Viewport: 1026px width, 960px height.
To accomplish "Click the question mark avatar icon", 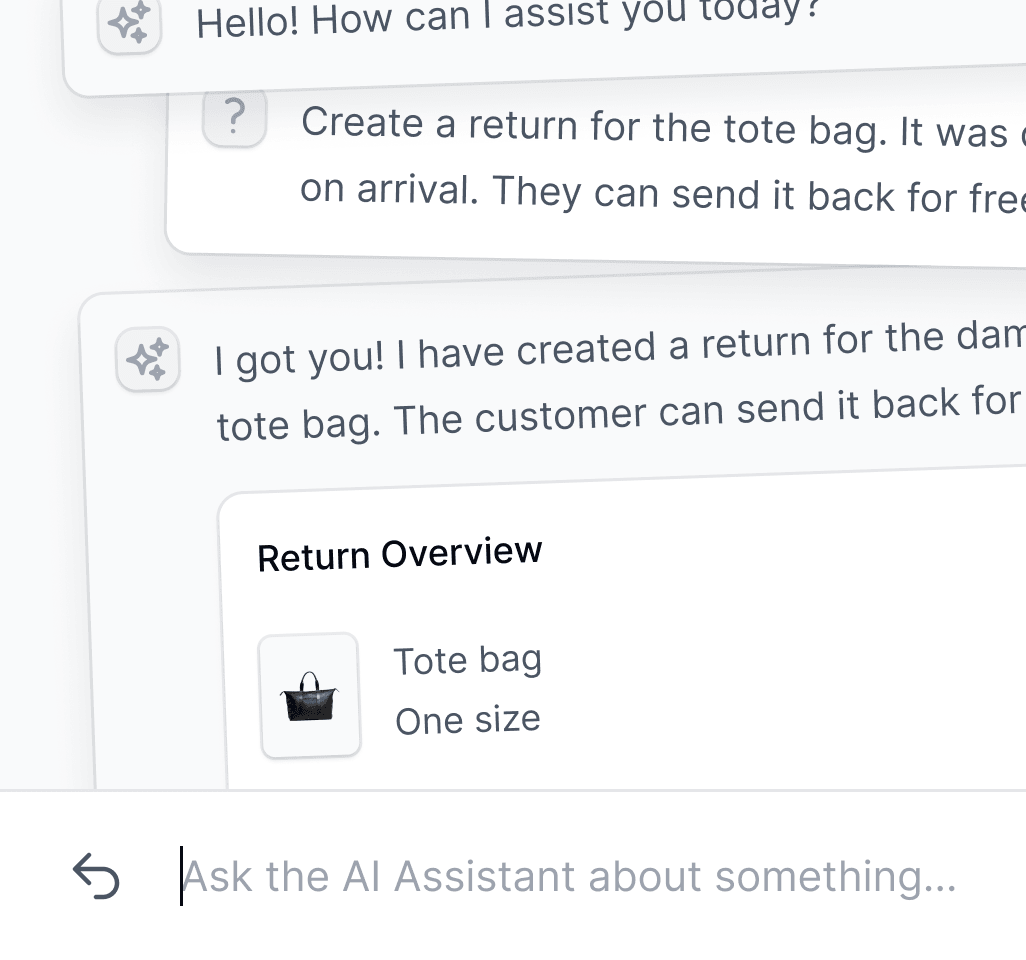I will click(x=234, y=117).
